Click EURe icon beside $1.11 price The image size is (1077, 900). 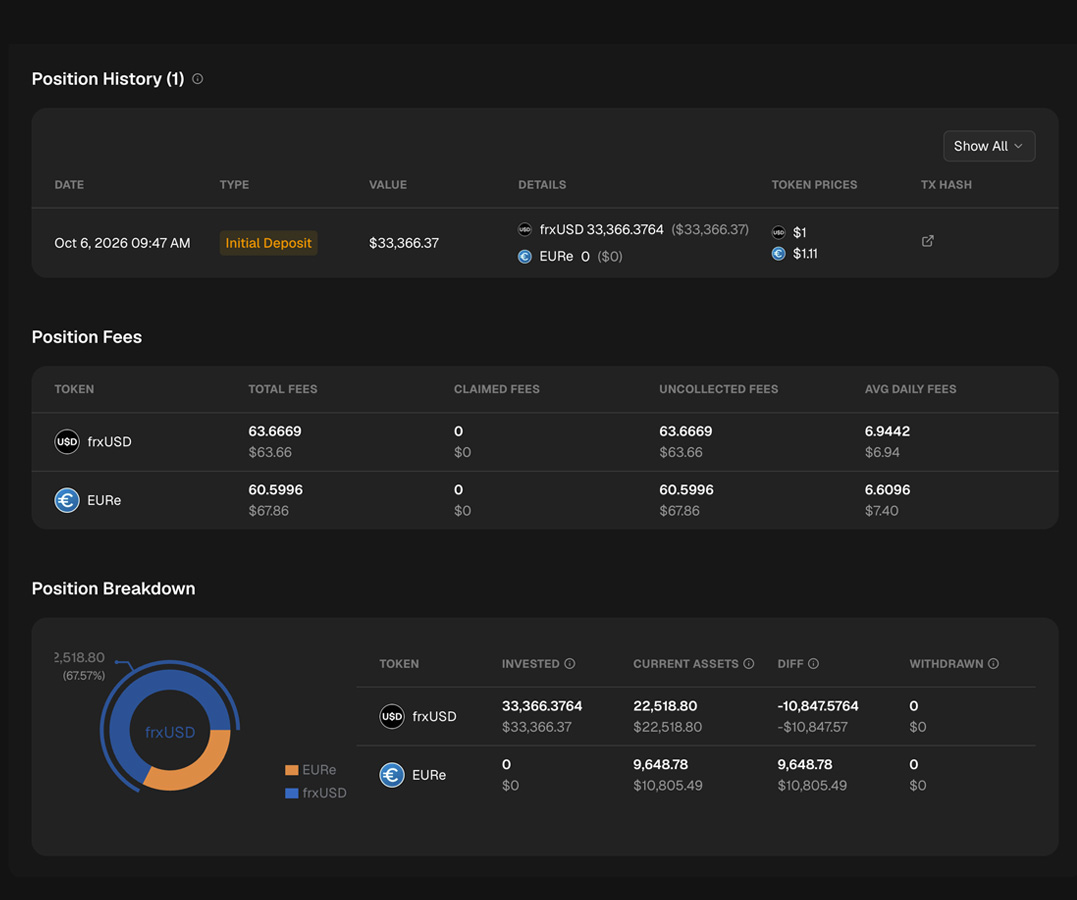(x=778, y=254)
